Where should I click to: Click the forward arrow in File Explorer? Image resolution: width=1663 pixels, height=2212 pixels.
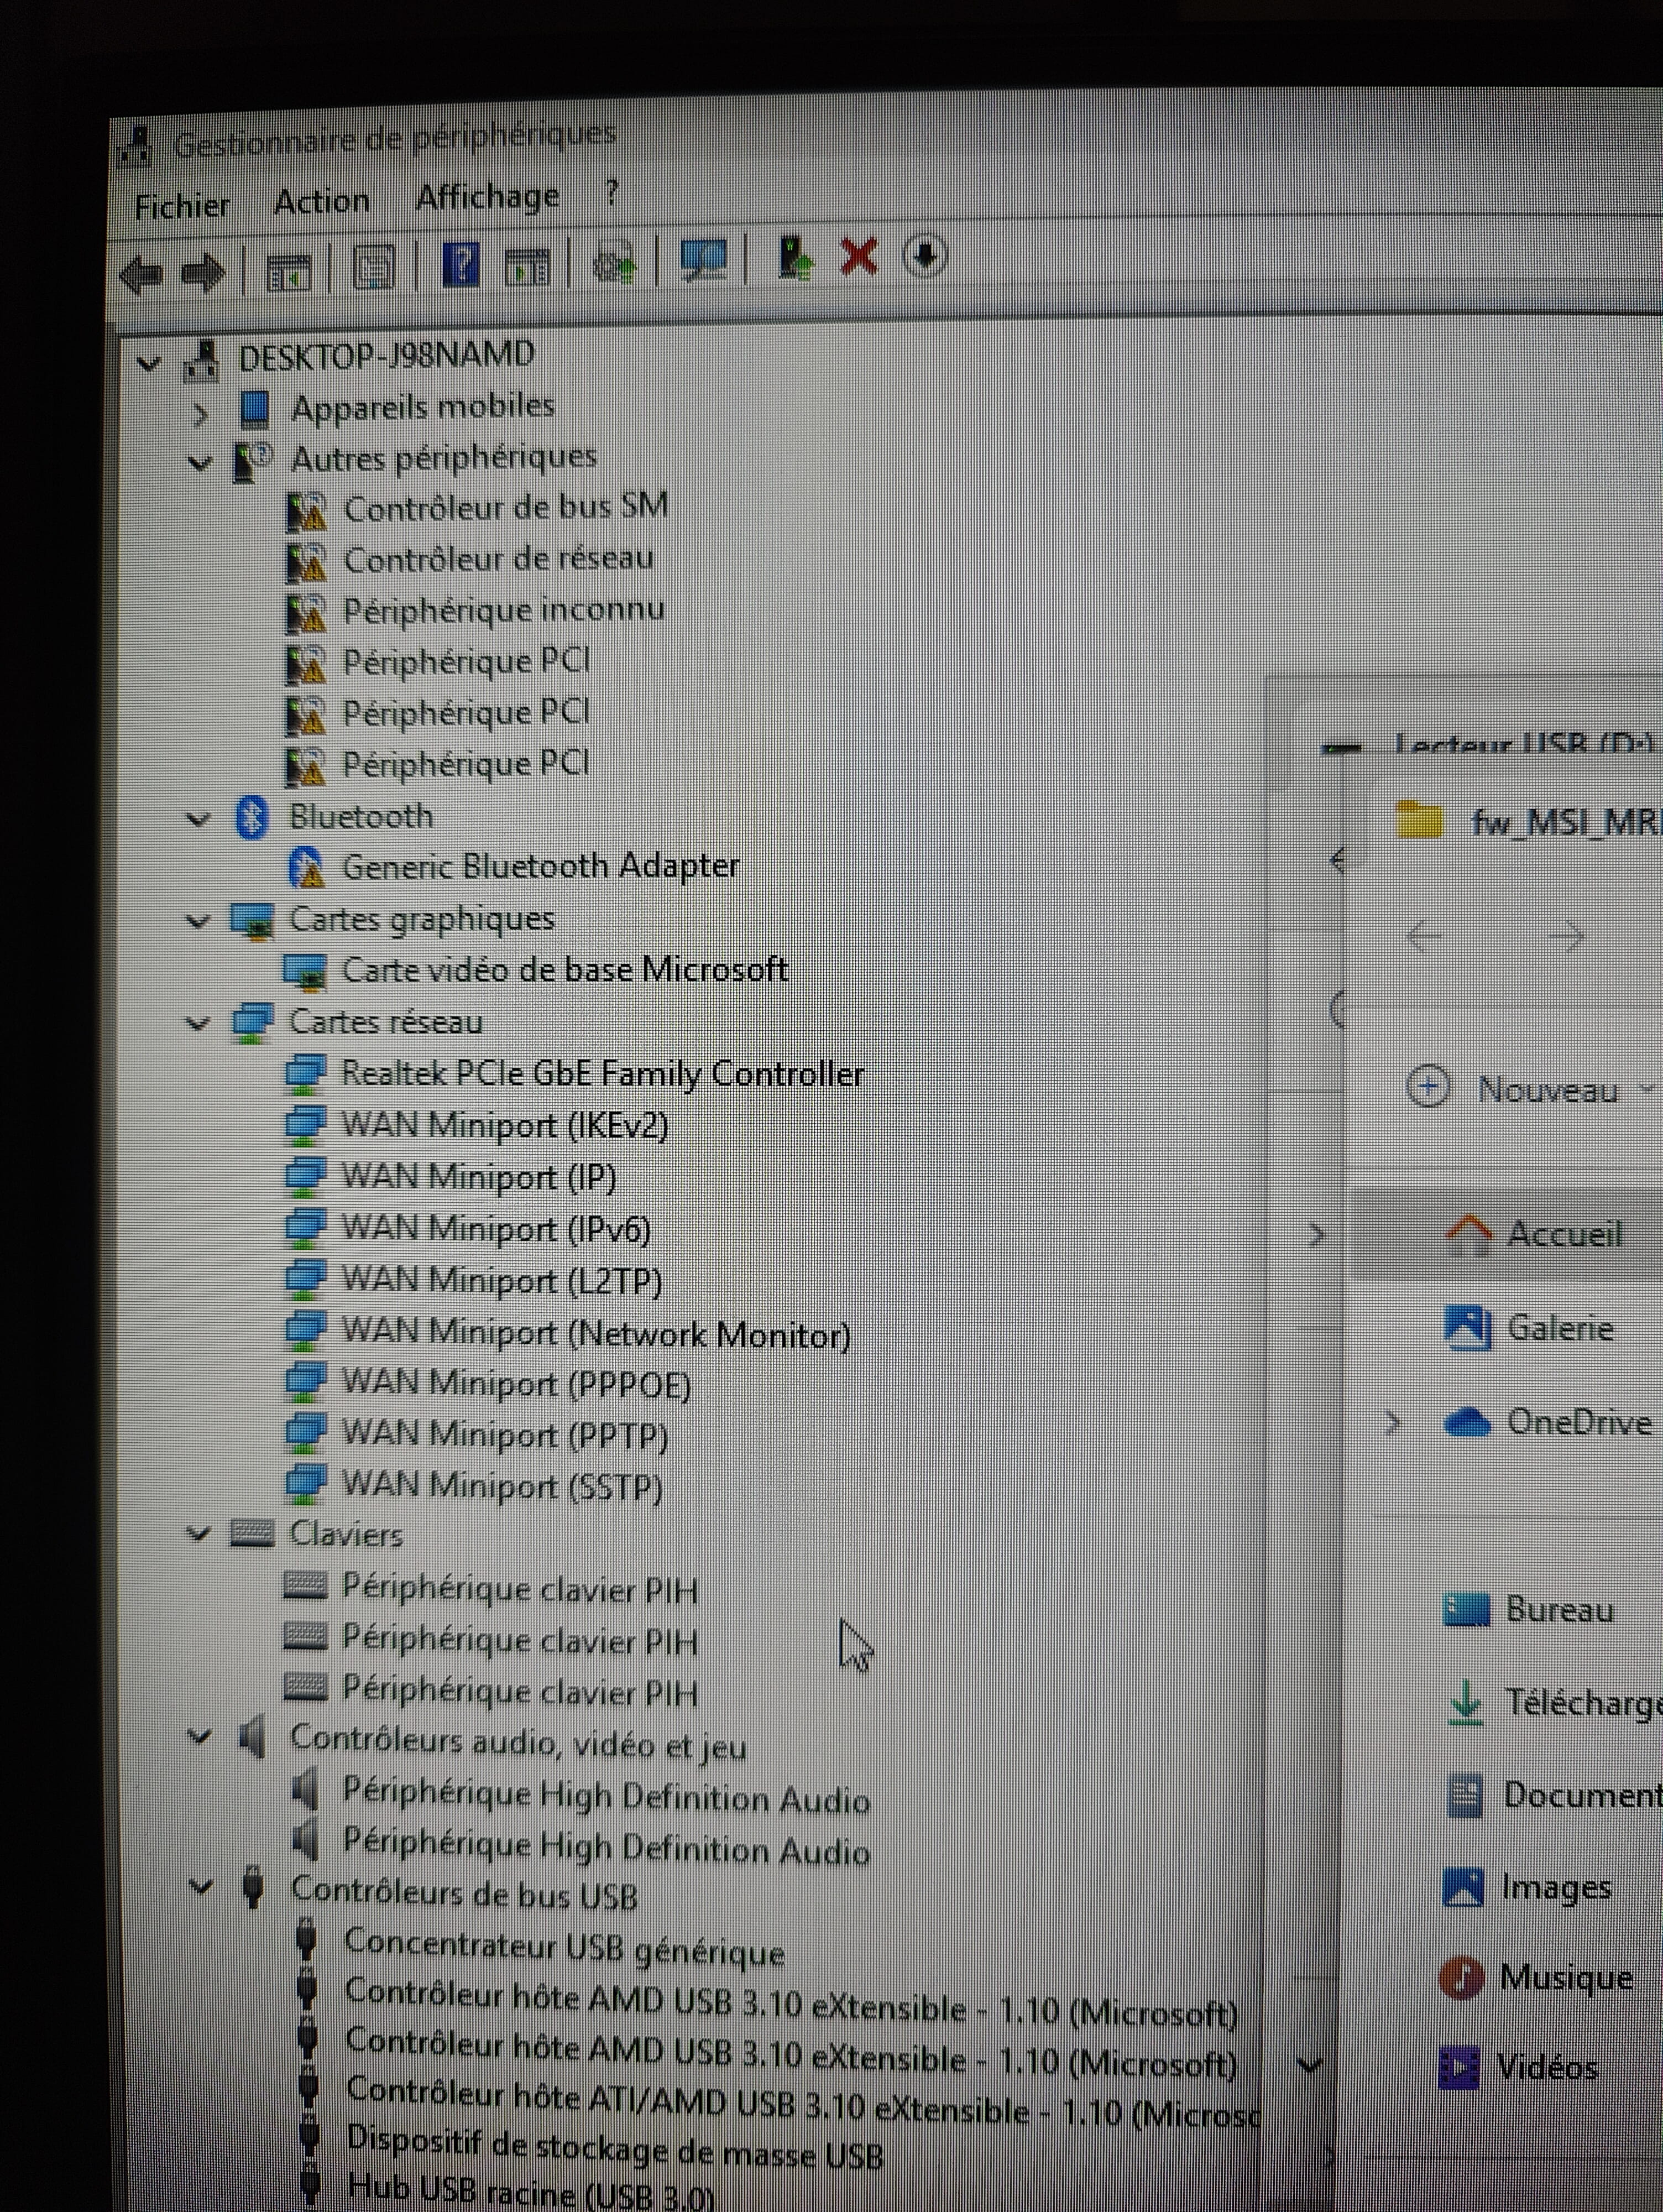(x=1567, y=938)
